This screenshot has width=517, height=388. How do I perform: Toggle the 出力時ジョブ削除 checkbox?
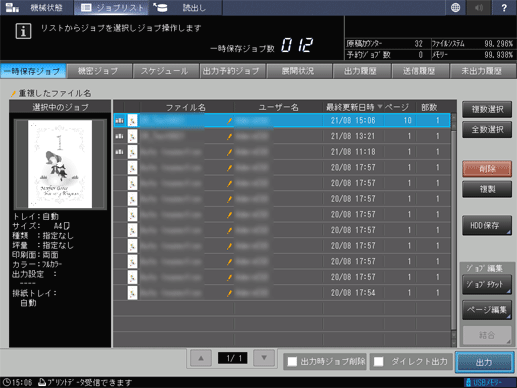click(292, 361)
